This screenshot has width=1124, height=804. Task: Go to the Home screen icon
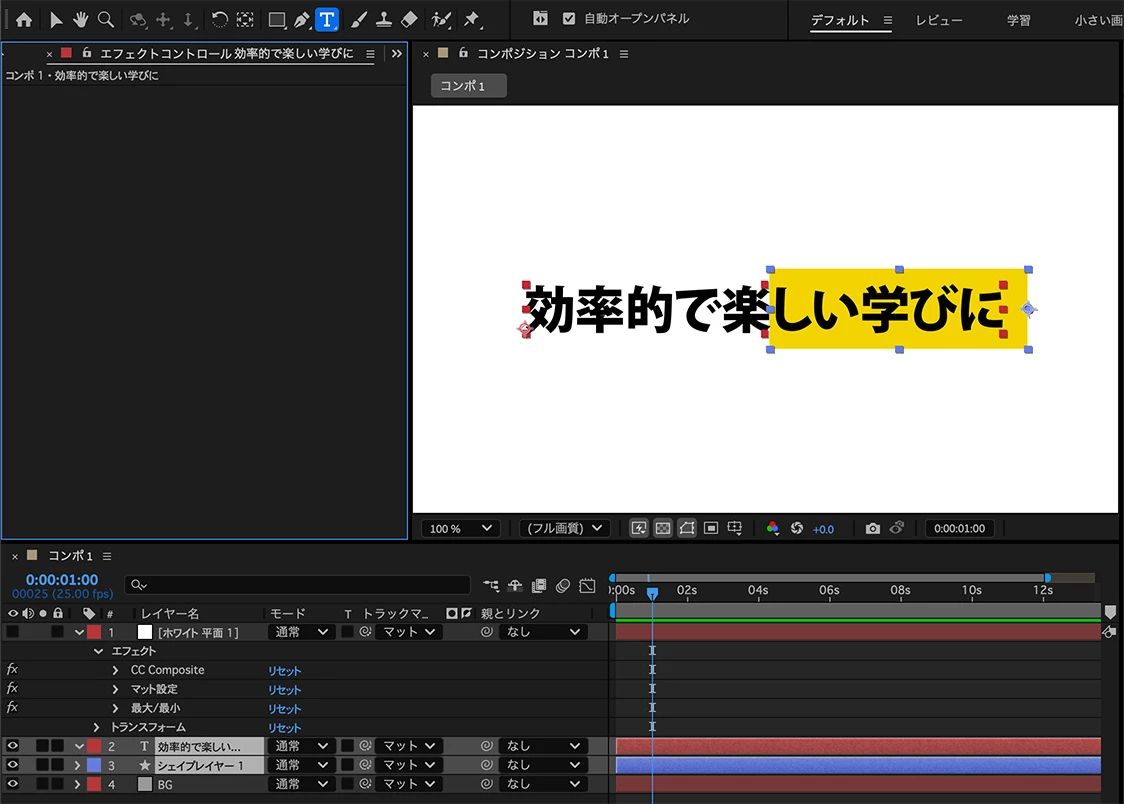(x=24, y=19)
